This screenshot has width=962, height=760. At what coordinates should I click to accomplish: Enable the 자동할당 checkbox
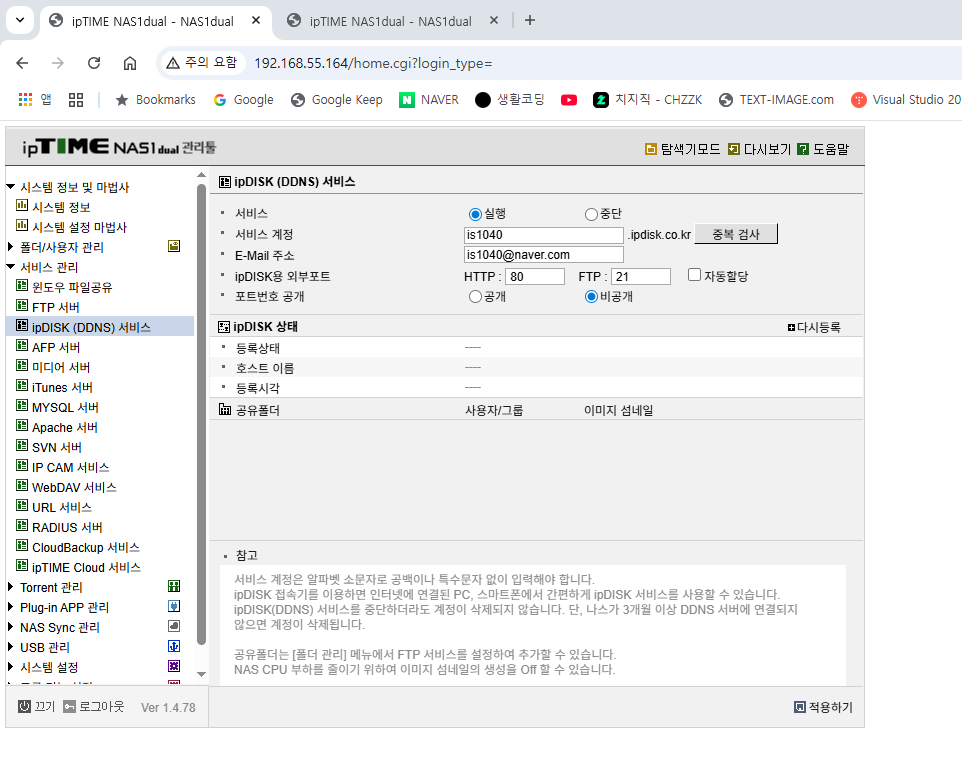[694, 275]
